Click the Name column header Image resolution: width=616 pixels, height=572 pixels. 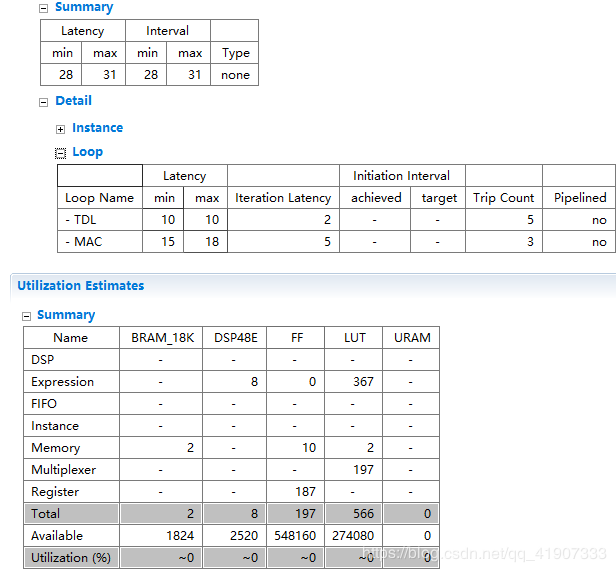pyautogui.click(x=71, y=337)
